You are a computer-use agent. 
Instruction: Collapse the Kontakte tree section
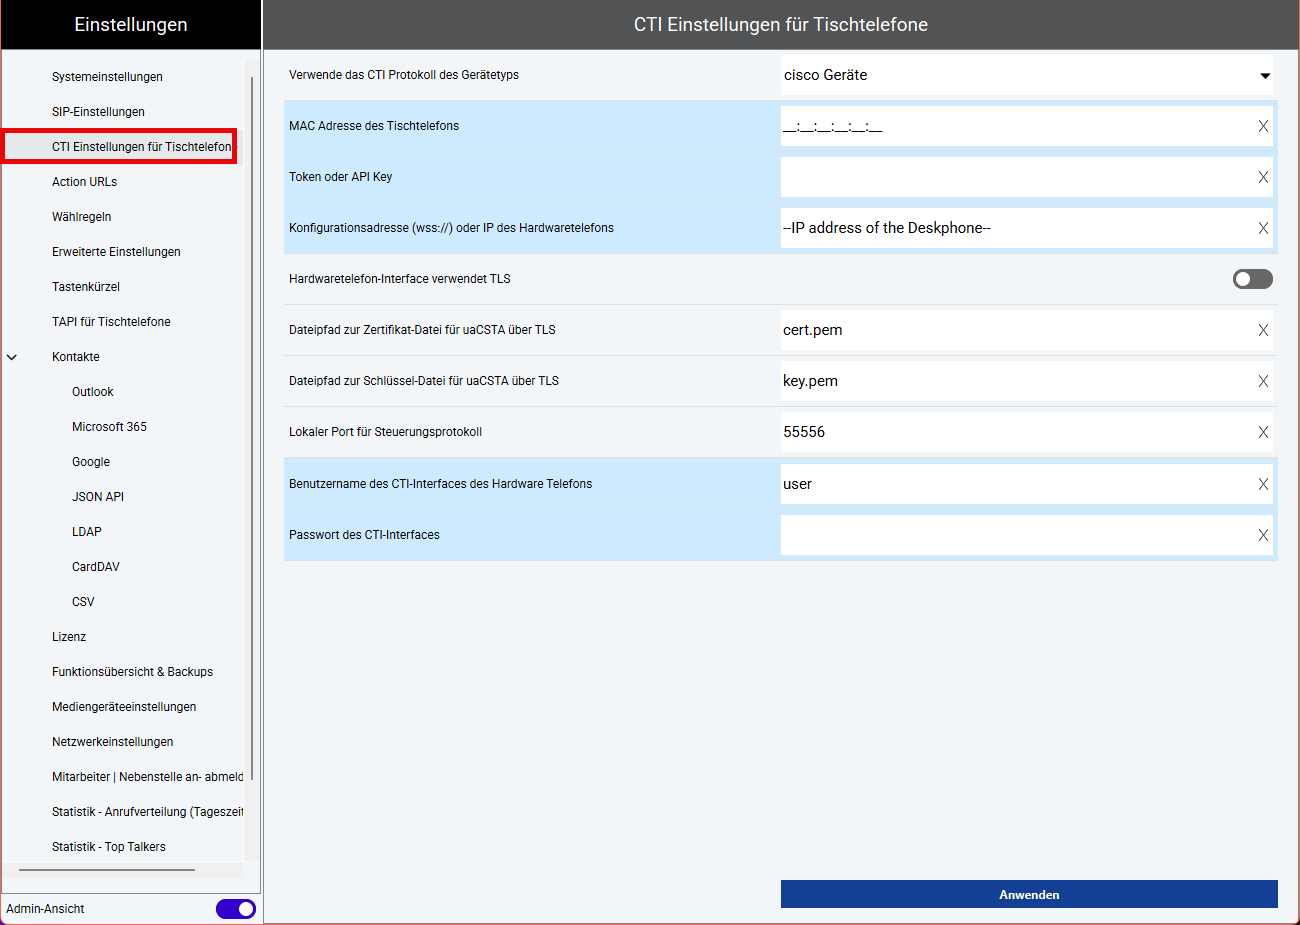click(x=12, y=357)
